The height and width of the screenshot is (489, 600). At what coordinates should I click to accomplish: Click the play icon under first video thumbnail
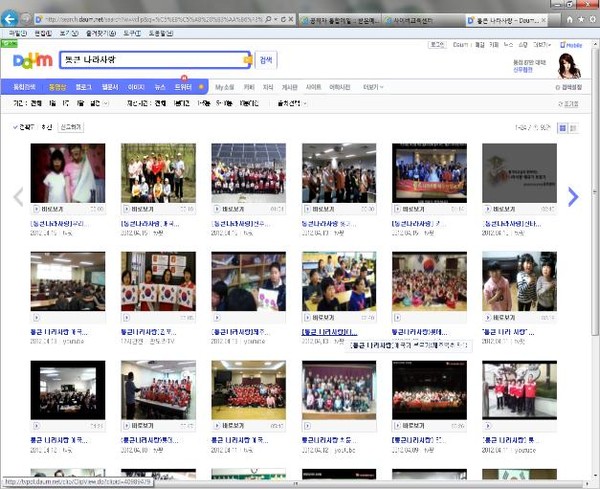(36, 209)
